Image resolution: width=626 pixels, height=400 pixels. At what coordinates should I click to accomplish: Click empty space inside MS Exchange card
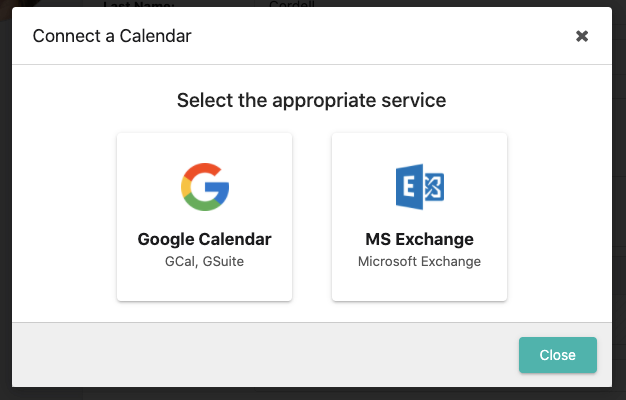point(419,284)
